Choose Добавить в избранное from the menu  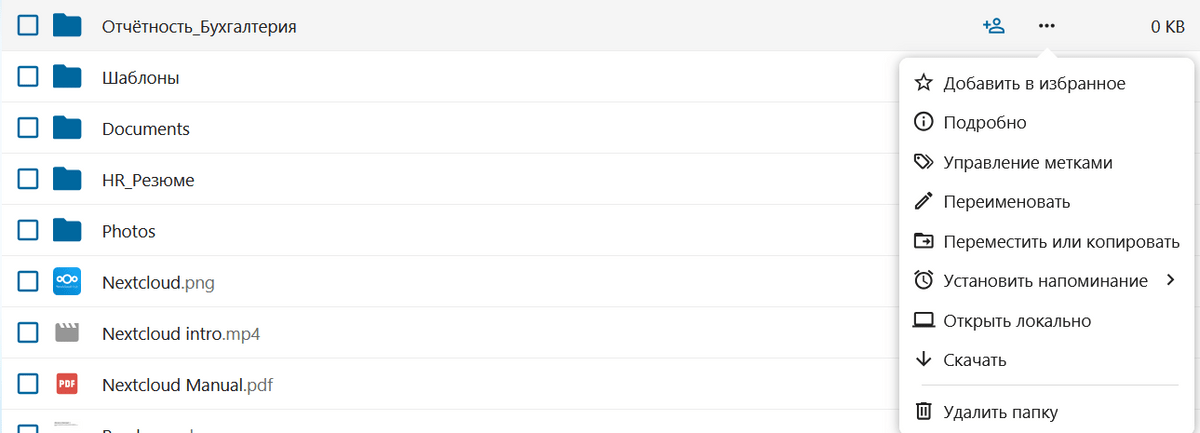(1034, 83)
